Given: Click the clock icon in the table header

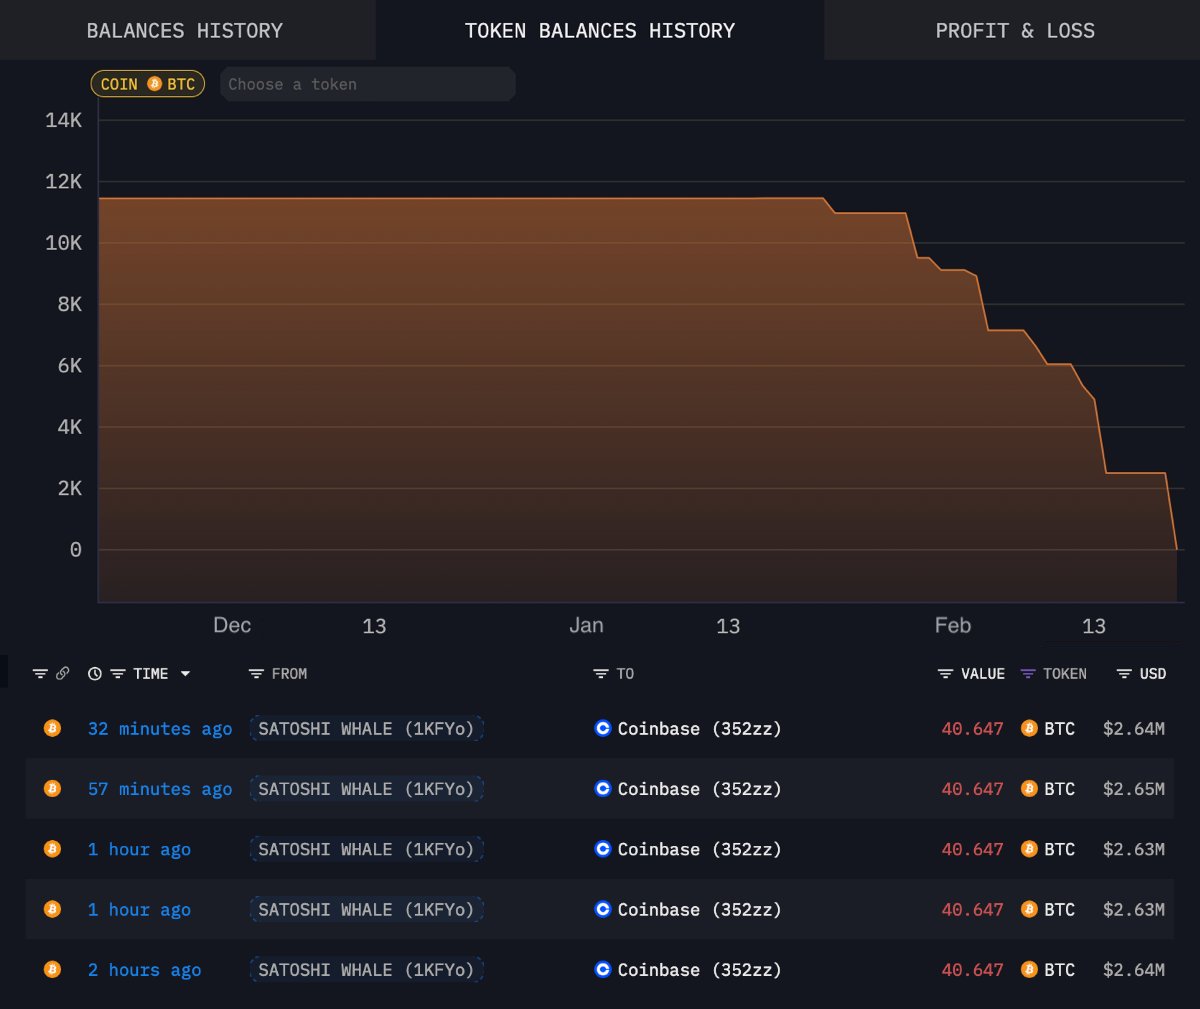Looking at the screenshot, I should click(94, 673).
